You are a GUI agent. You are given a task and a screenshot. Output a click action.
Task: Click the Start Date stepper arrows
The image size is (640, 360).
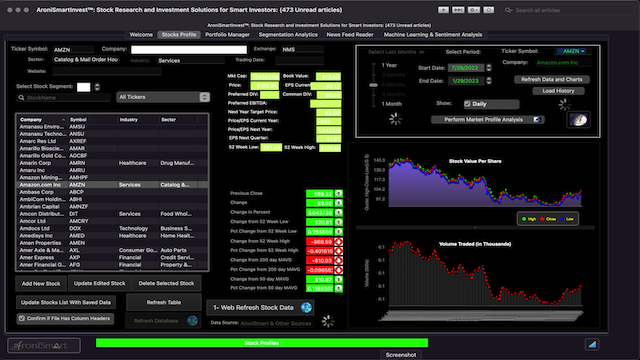point(489,68)
